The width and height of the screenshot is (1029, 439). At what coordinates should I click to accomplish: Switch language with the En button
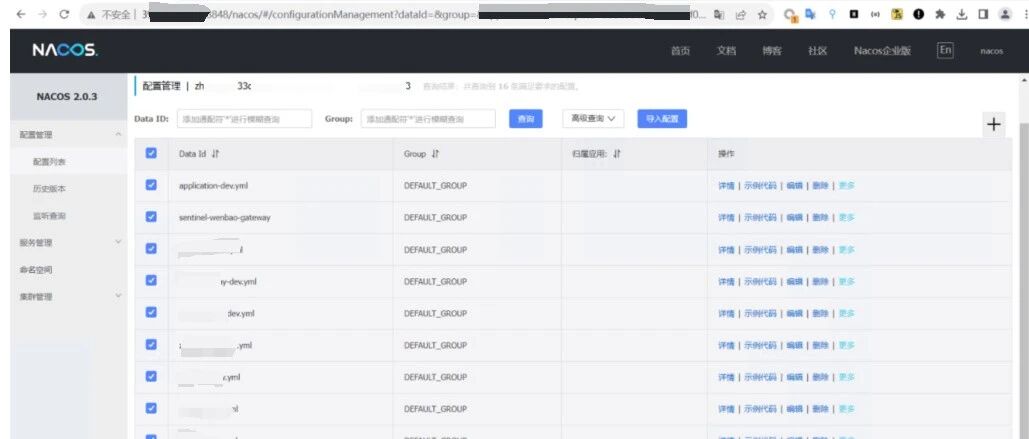945,51
